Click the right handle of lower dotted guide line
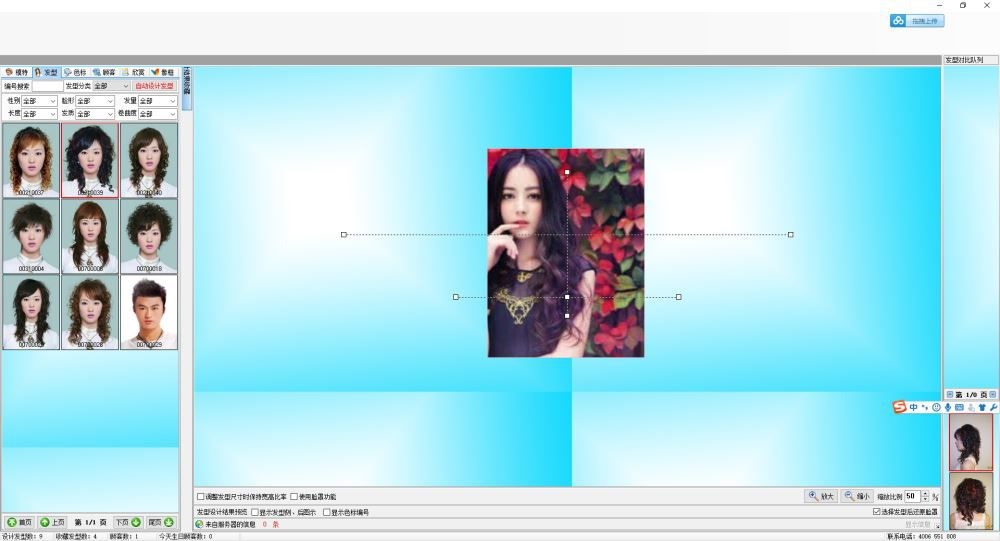The image size is (1000, 541). click(679, 297)
